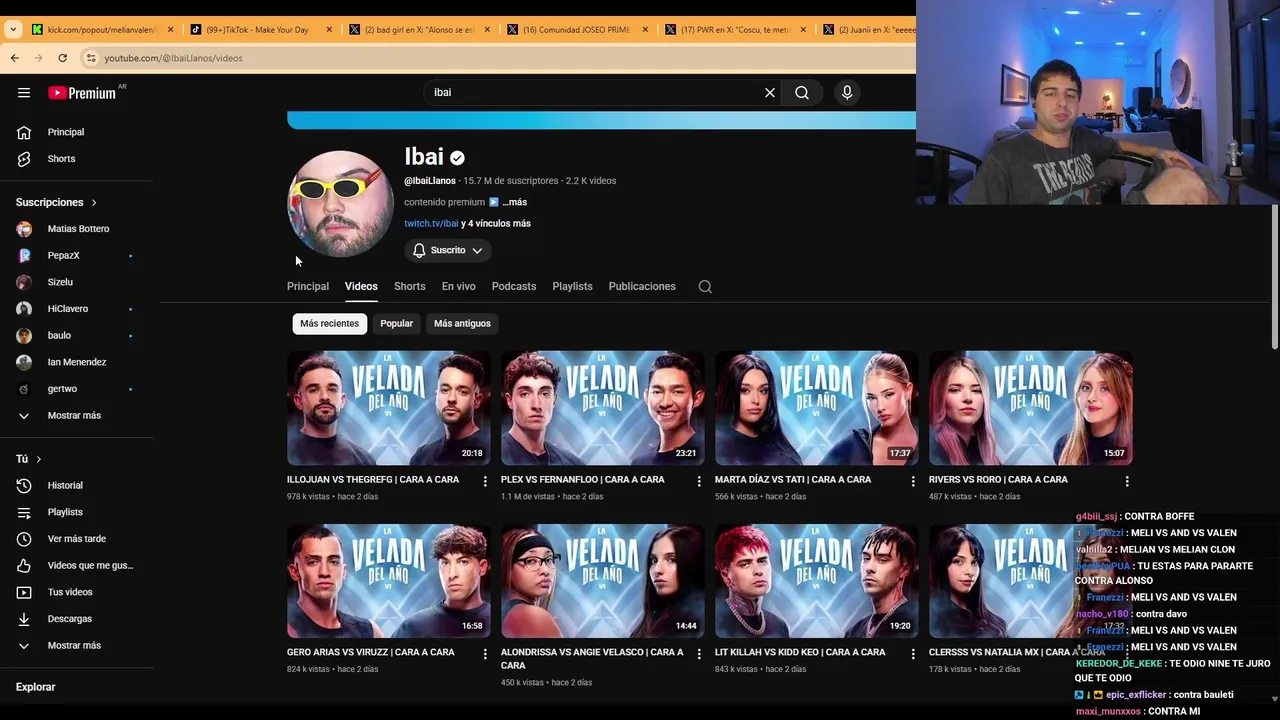The height and width of the screenshot is (720, 1280).
Task: Open options menu for PLEX VS FERNANFLOO video
Action: pyautogui.click(x=699, y=481)
